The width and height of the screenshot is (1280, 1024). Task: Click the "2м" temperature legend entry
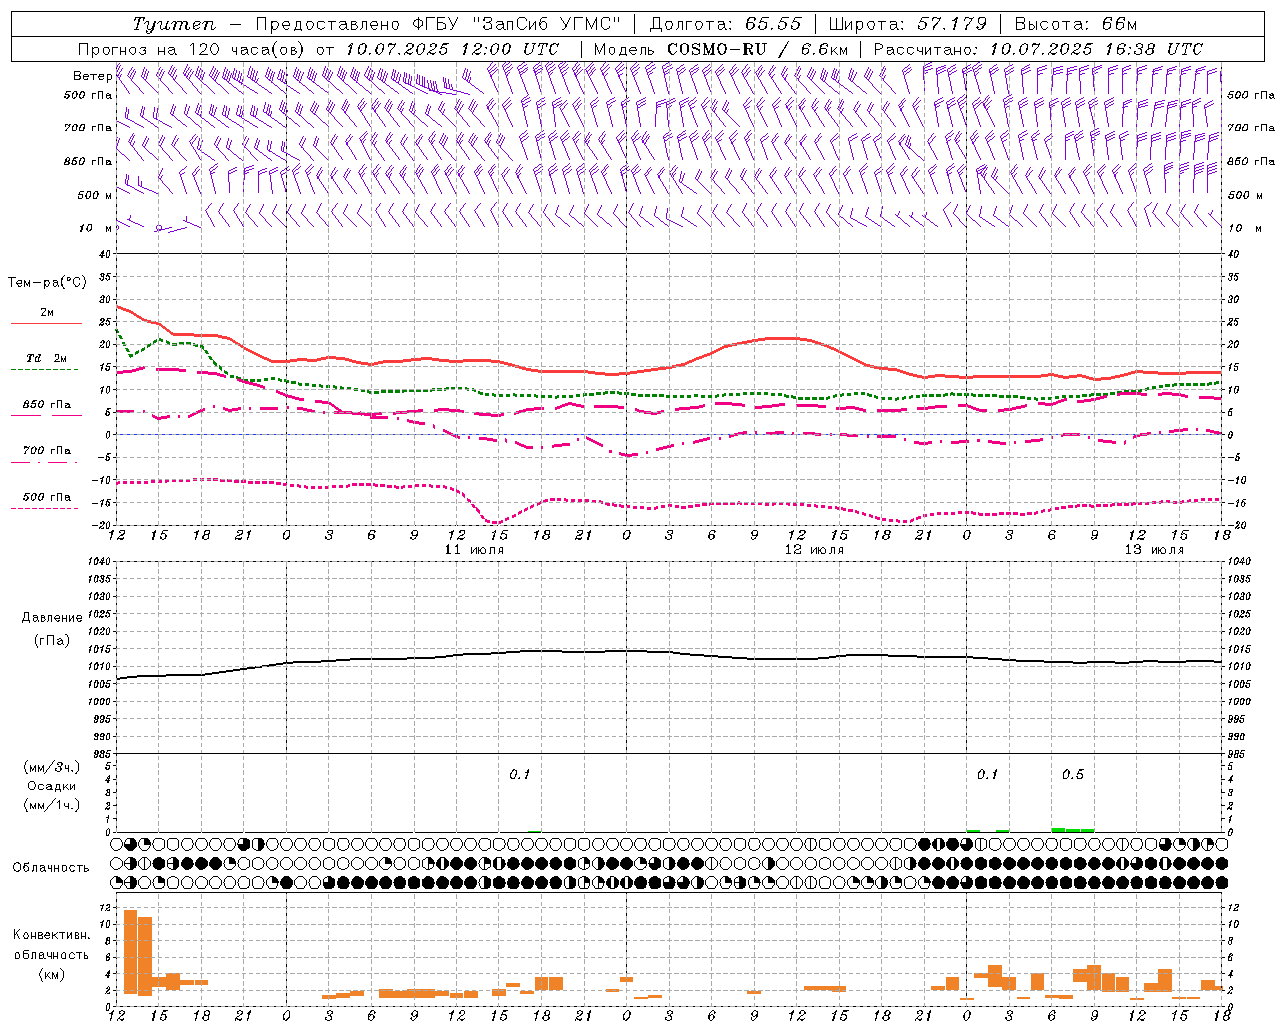[x=47, y=312]
